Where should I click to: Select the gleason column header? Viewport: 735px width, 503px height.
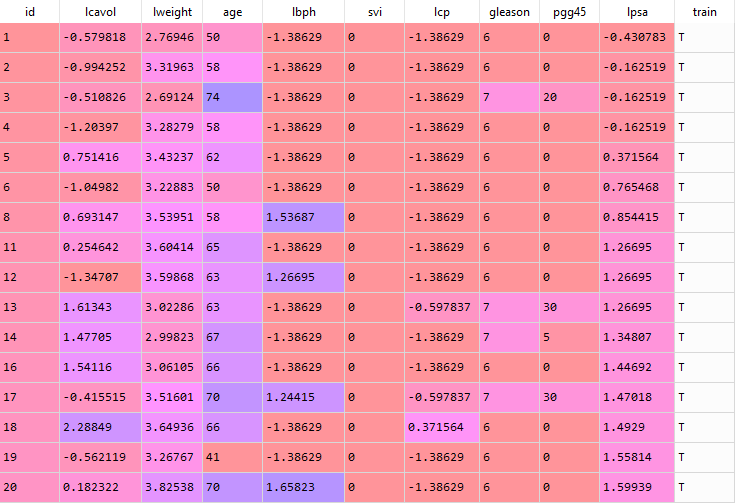point(510,12)
